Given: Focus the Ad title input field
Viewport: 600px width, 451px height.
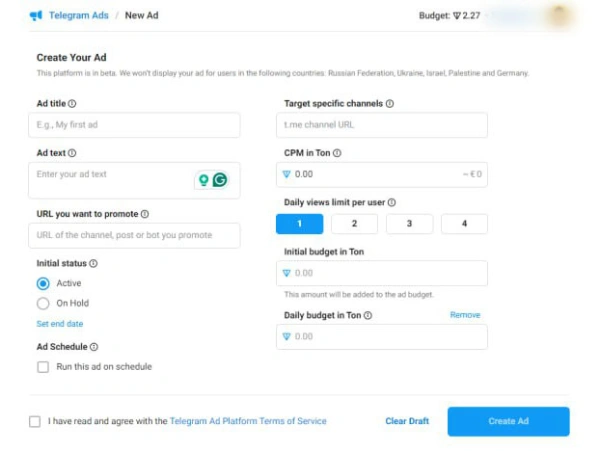Looking at the screenshot, I should [134, 125].
